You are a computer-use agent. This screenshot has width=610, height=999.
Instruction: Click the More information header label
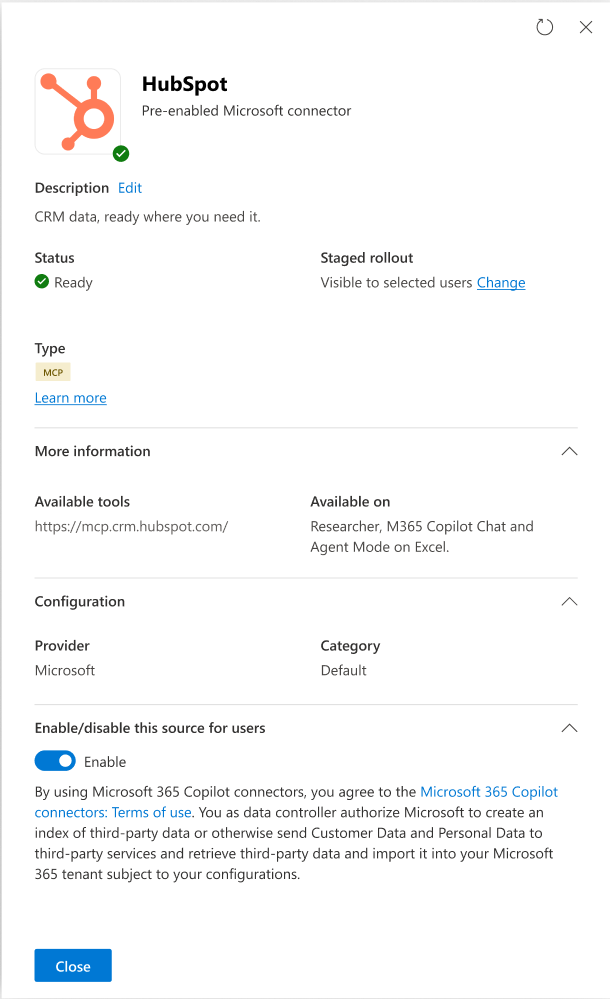(x=92, y=451)
